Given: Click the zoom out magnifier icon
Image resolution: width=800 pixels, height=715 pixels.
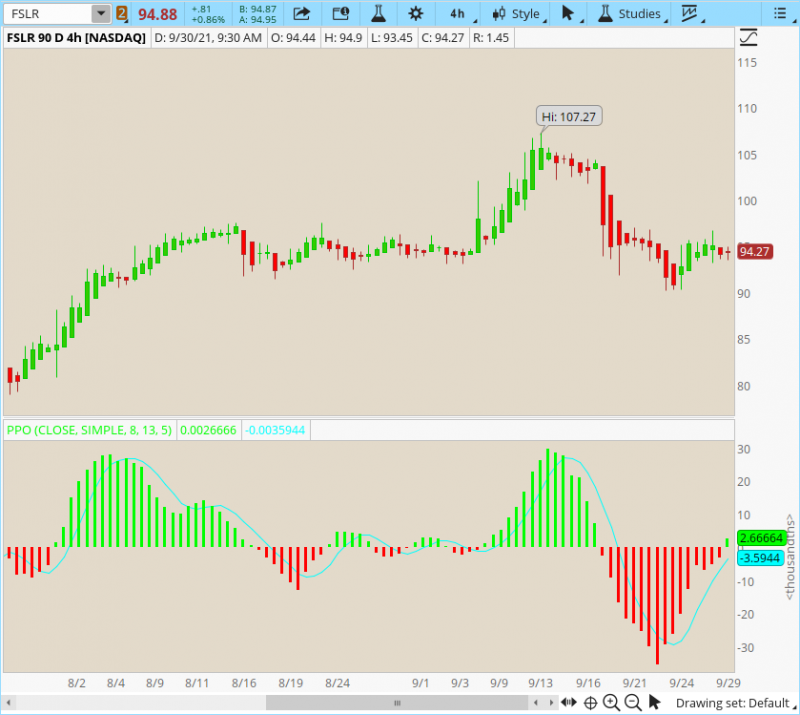Looking at the screenshot, I should pos(632,703).
